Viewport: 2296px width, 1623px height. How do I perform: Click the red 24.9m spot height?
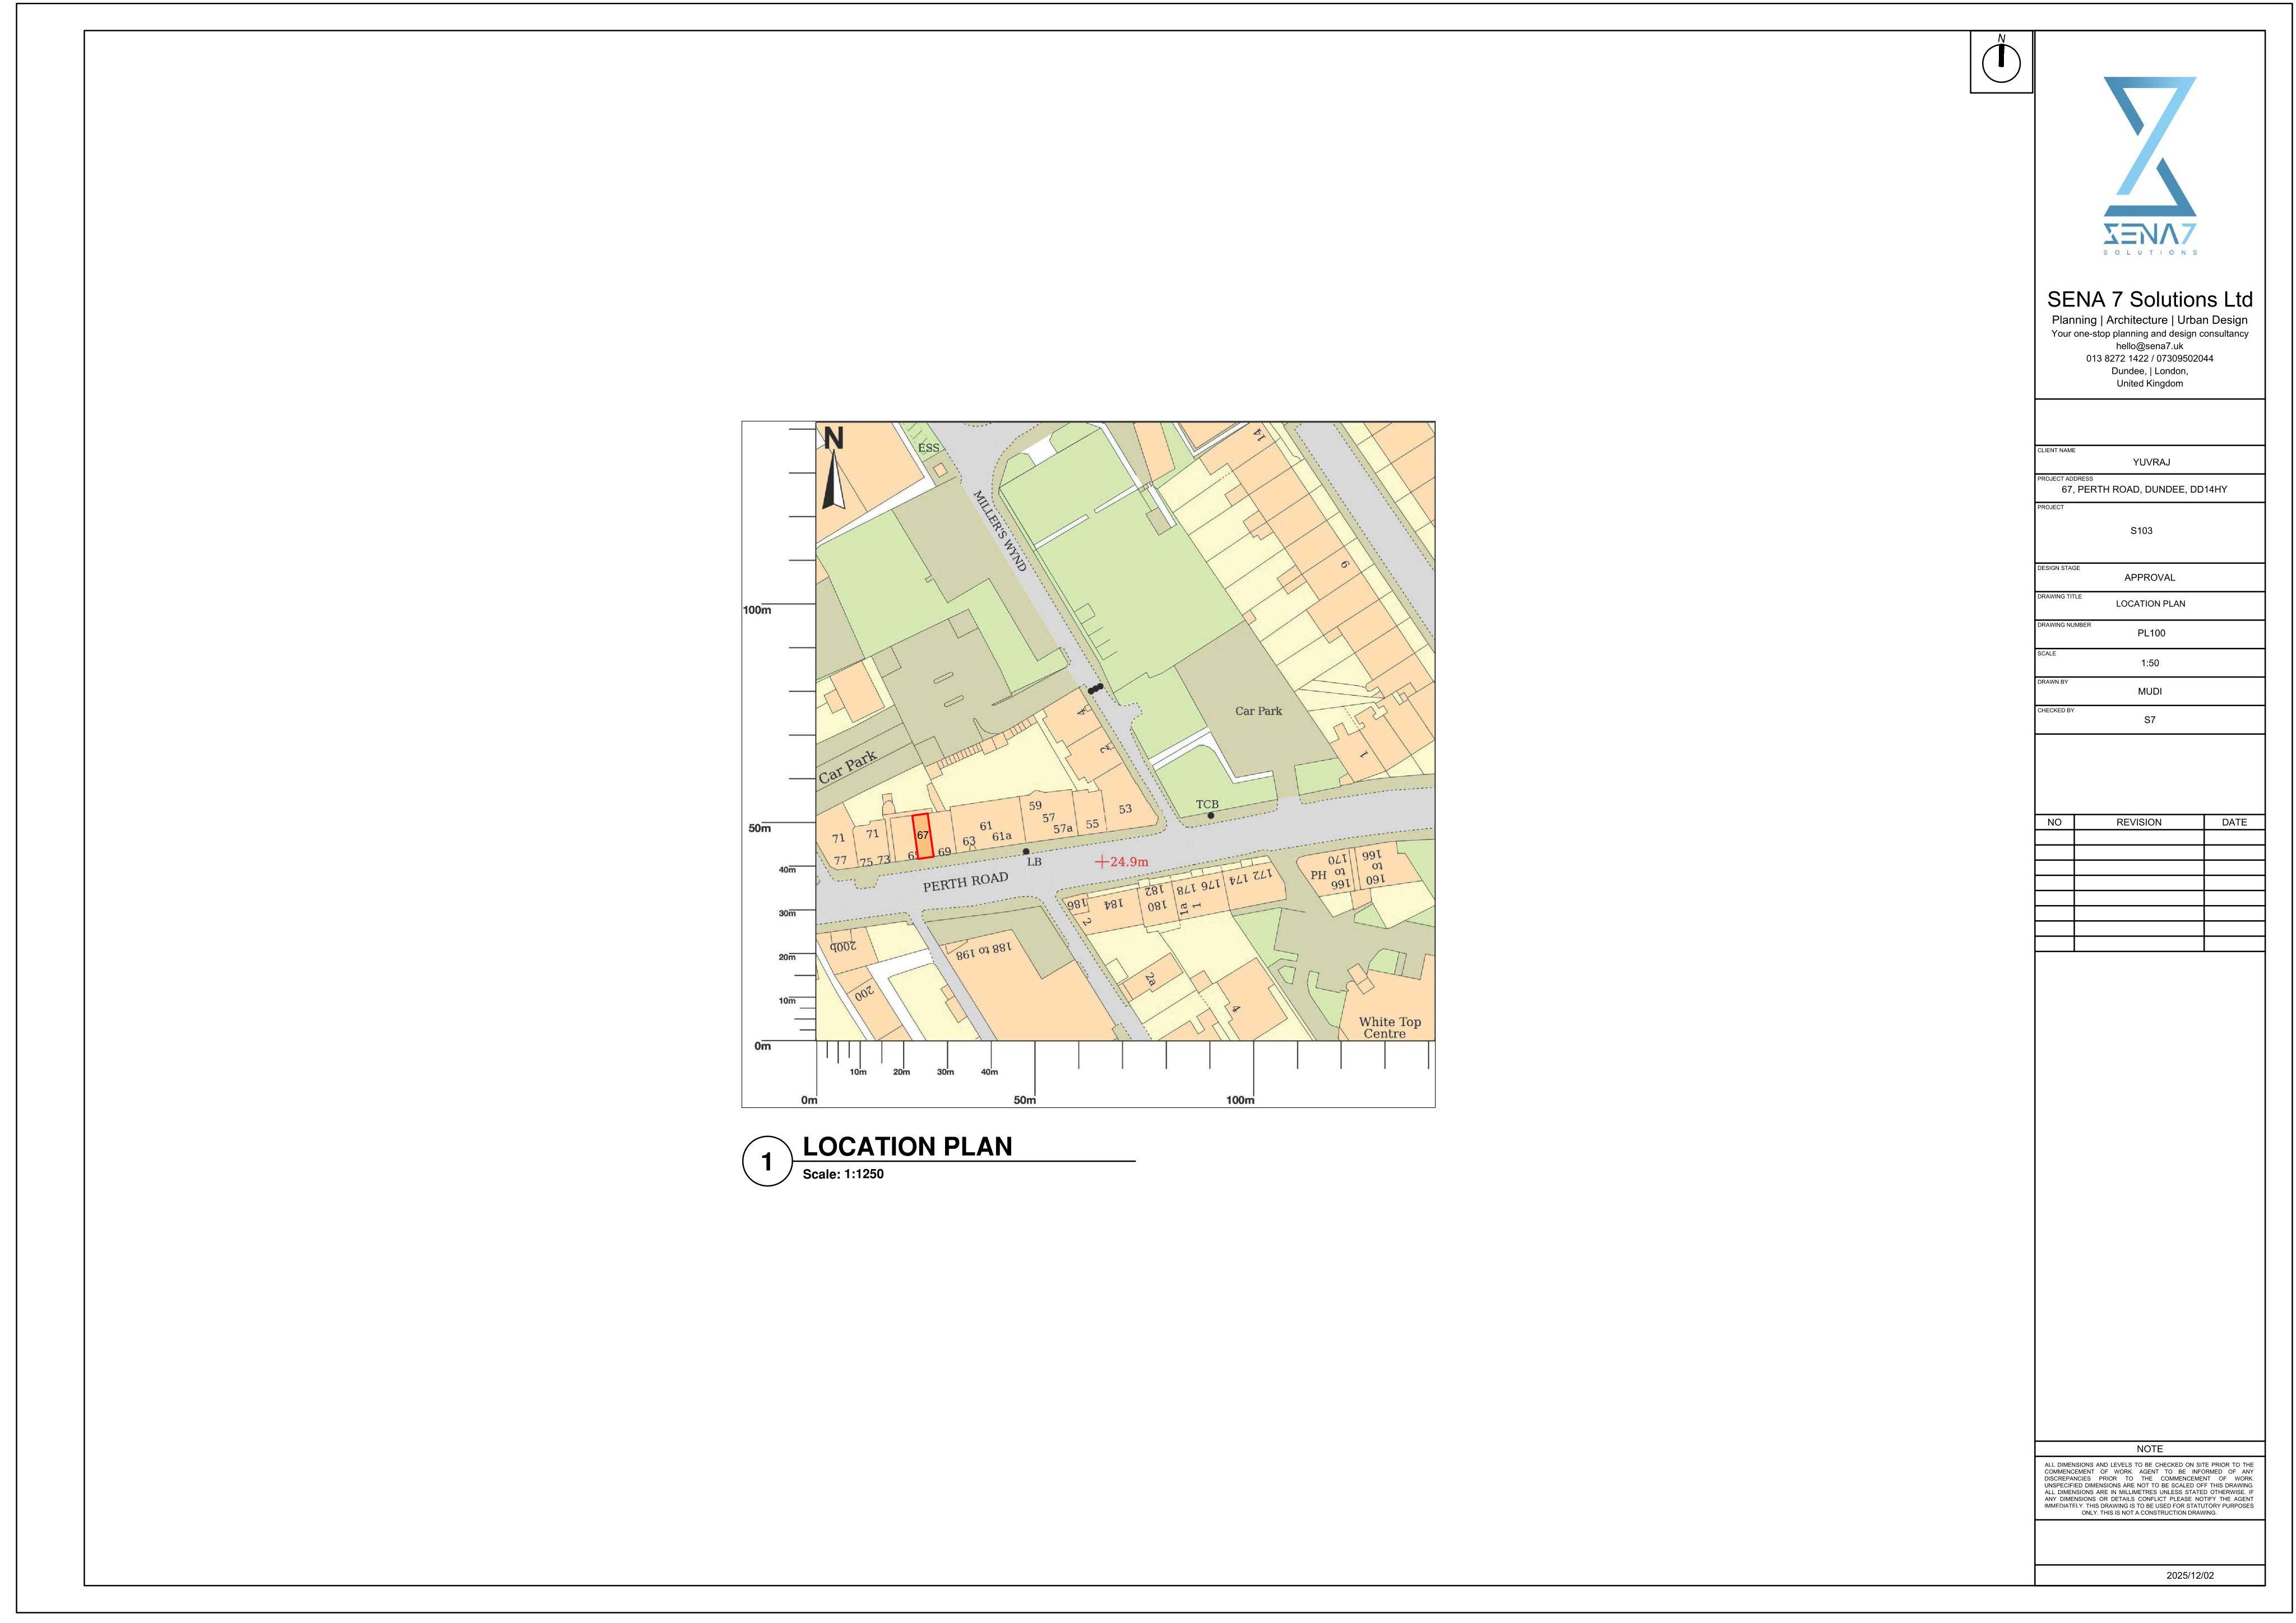click(x=1122, y=862)
